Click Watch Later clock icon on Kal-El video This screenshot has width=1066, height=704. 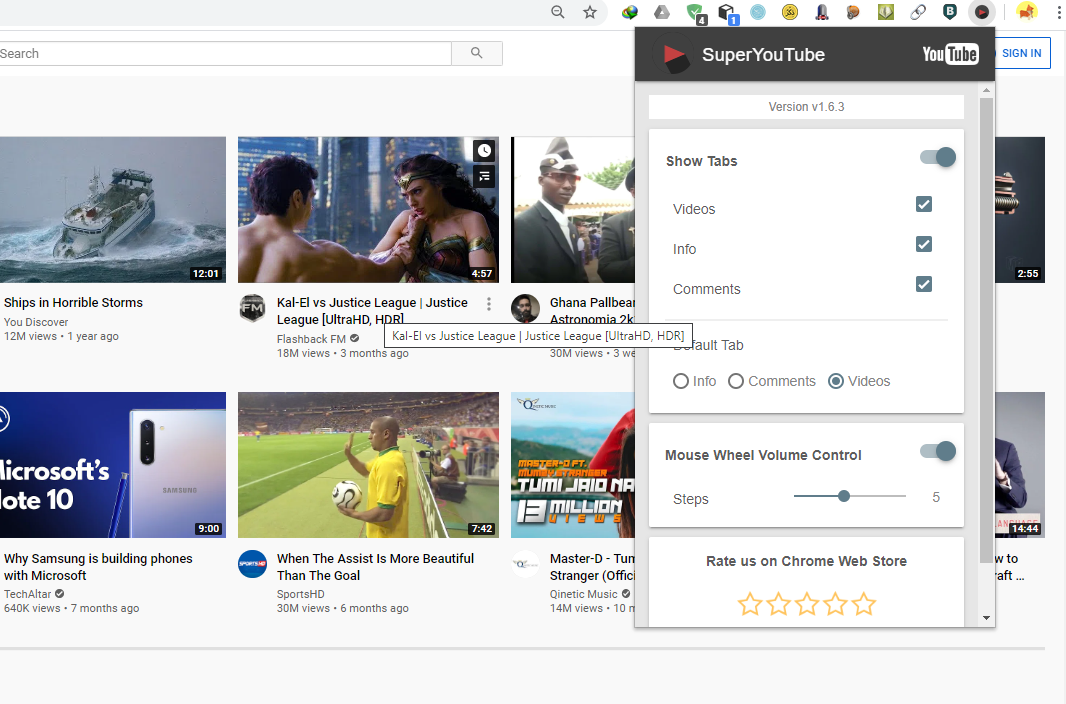[484, 151]
